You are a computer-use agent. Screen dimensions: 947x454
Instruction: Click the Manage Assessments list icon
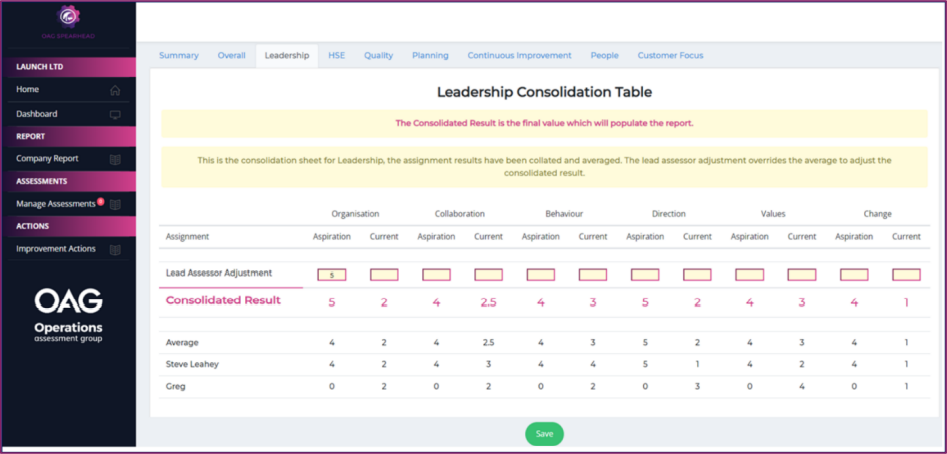pos(115,205)
